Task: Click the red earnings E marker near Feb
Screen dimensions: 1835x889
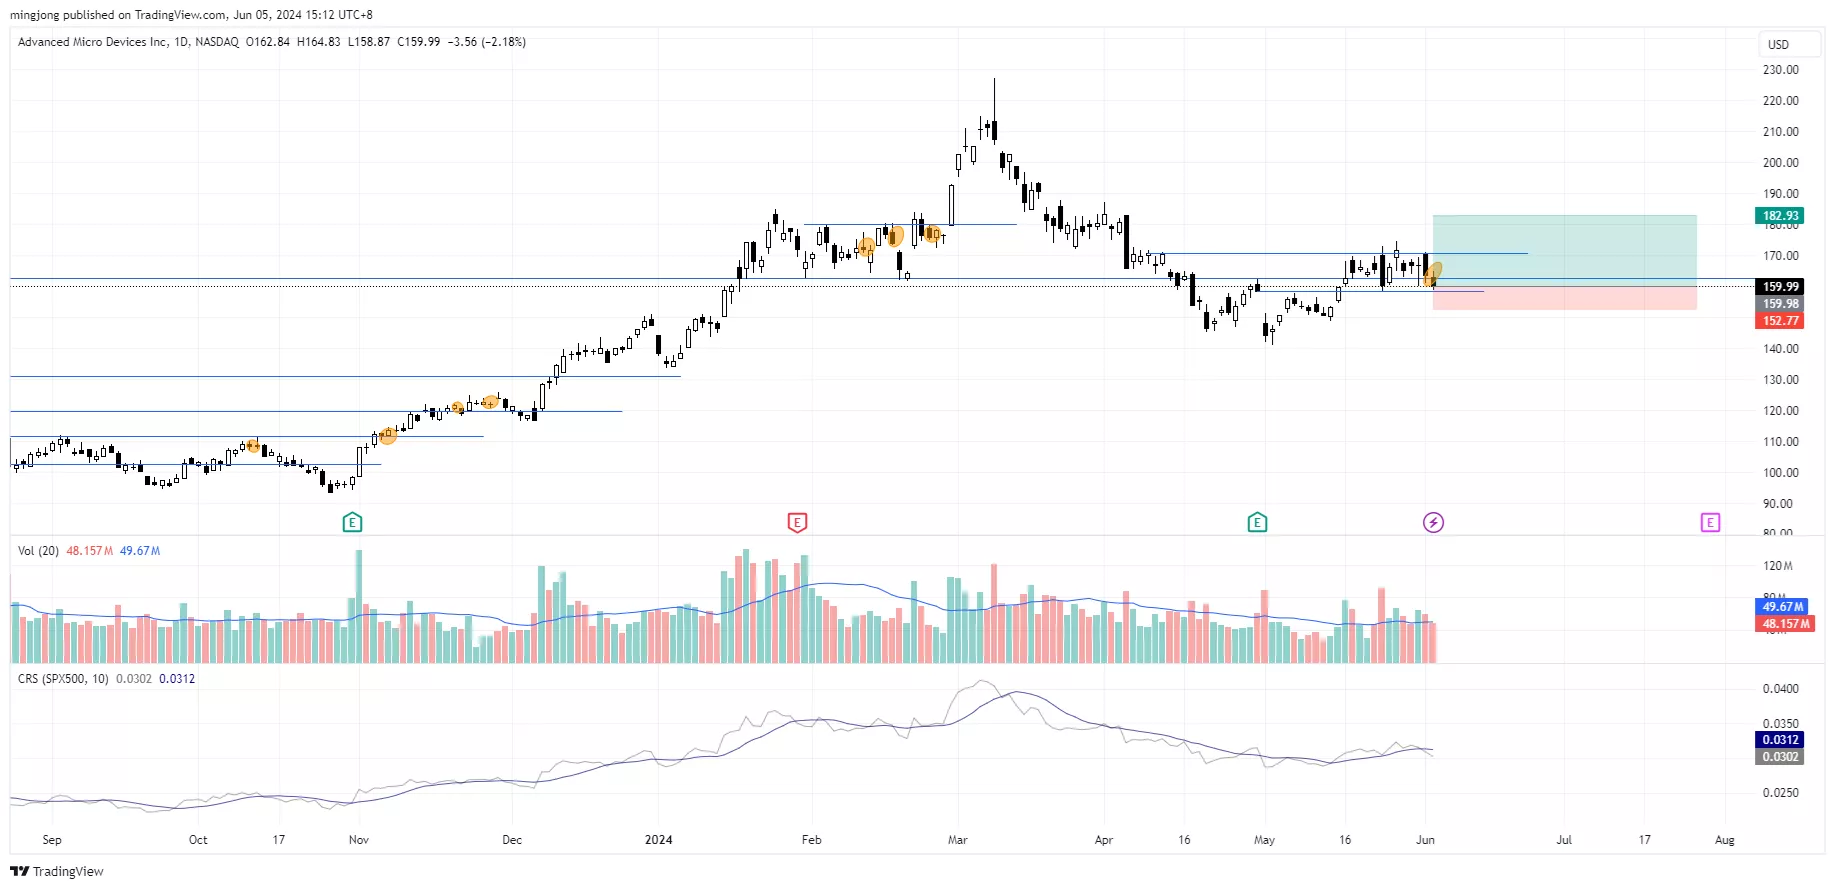Action: (x=797, y=522)
